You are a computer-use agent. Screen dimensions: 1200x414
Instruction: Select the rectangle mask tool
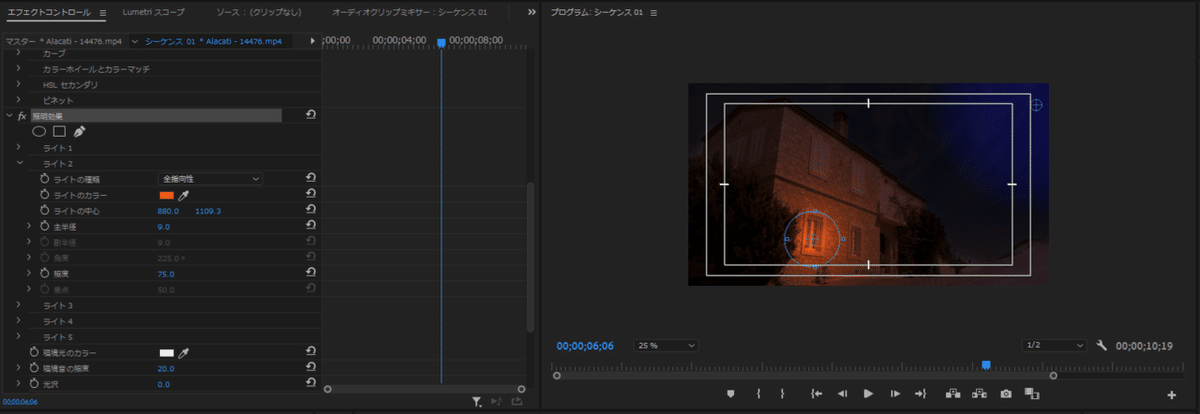pos(59,131)
